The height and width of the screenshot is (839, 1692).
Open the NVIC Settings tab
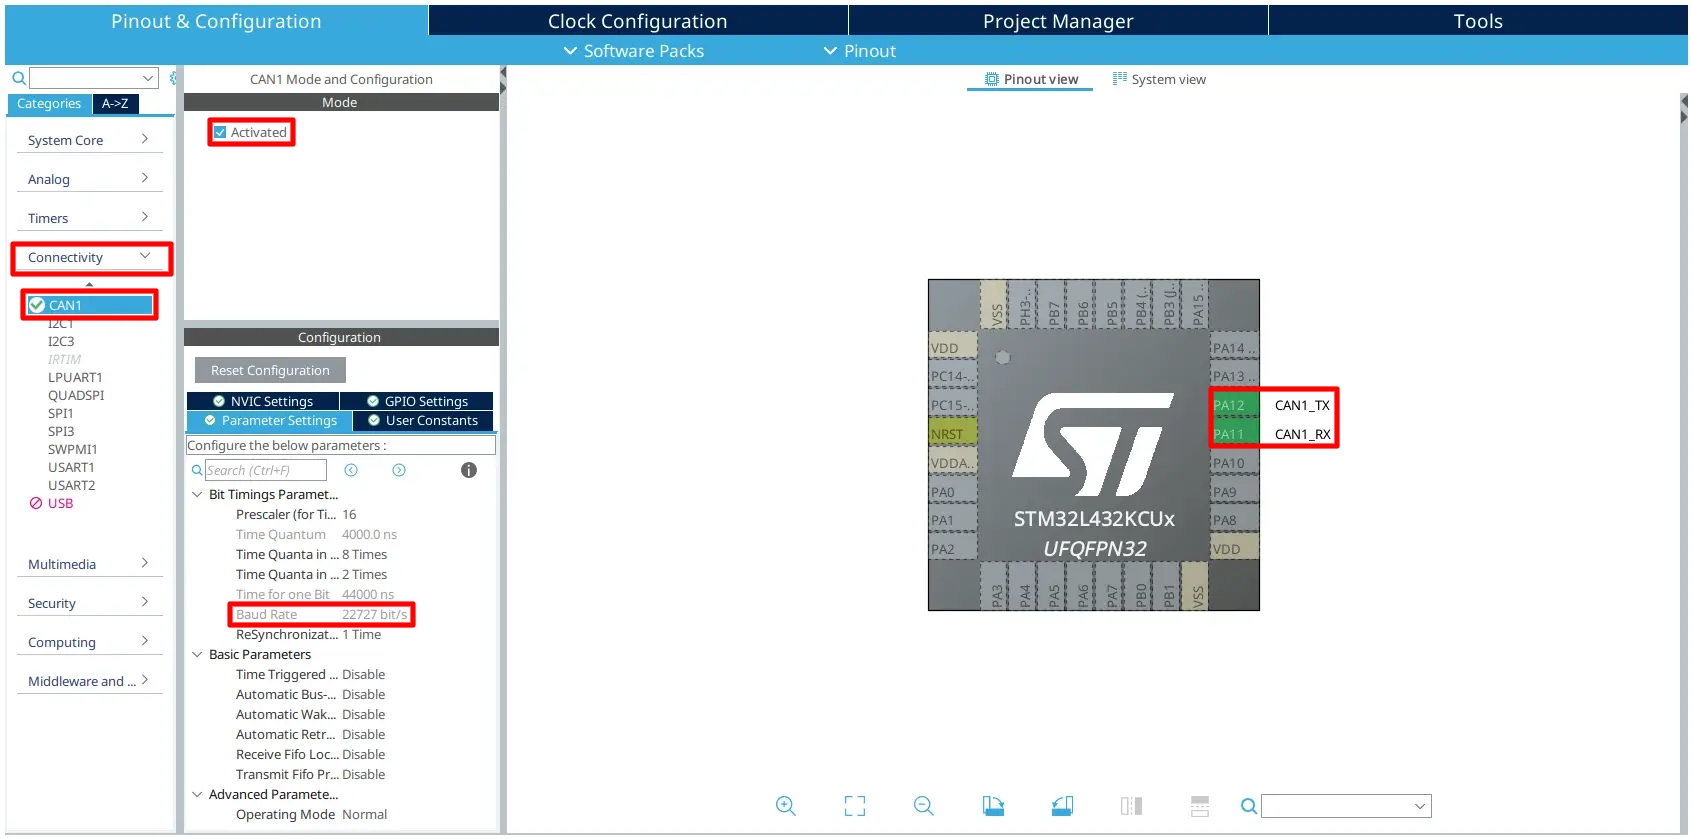click(263, 401)
